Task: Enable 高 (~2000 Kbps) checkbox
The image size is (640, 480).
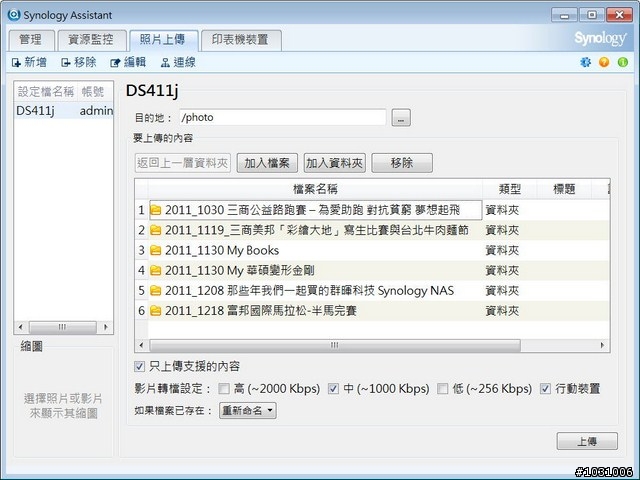Action: point(224,389)
